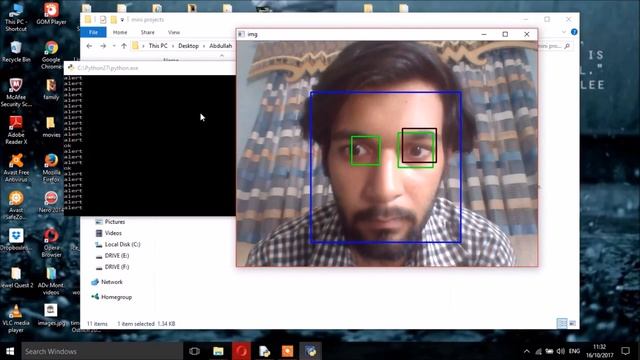This screenshot has height=360, width=640.
Task: Open the Home ribbon tab
Action: click(x=120, y=32)
